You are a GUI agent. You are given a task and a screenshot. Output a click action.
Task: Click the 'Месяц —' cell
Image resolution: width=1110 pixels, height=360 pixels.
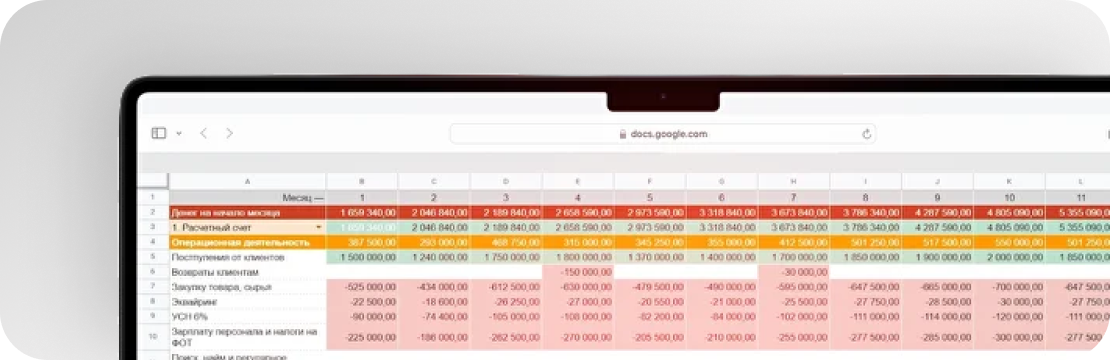tap(248, 197)
